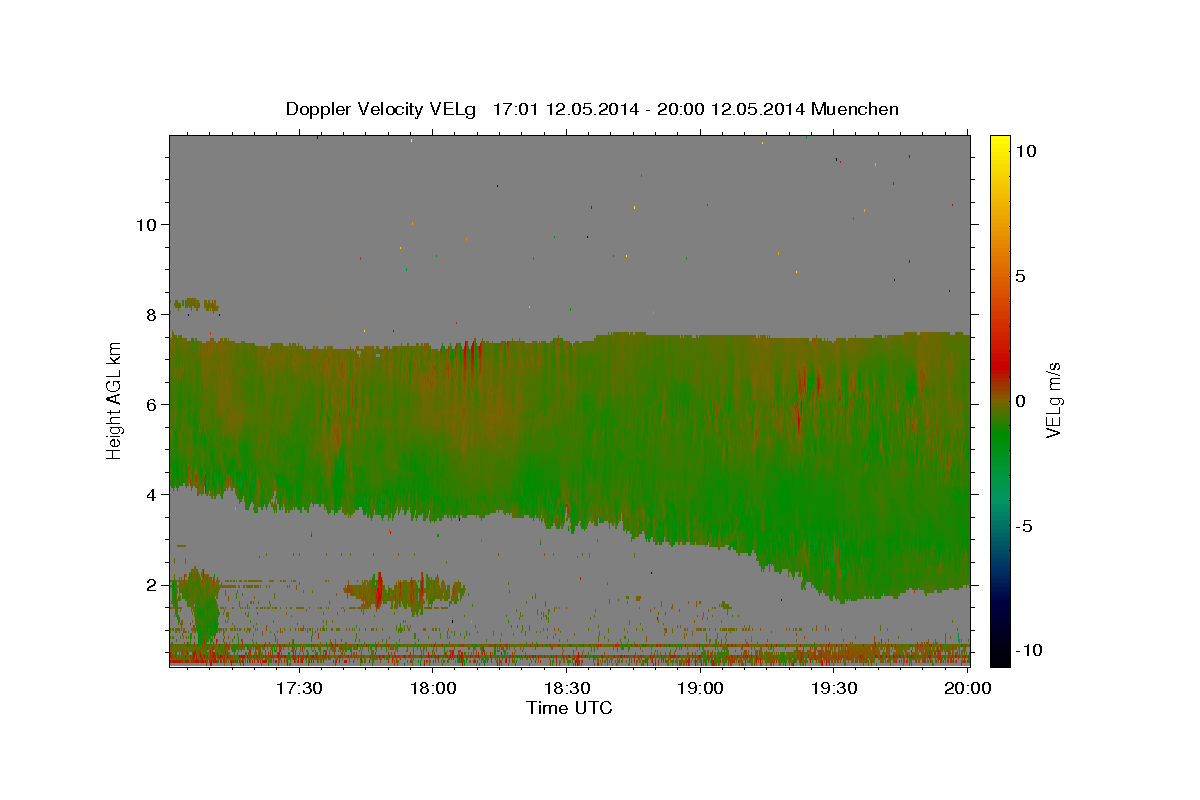Screen dimensions: 1200x800
Task: Click the 'Time UTC' axis label
Action: click(x=569, y=708)
